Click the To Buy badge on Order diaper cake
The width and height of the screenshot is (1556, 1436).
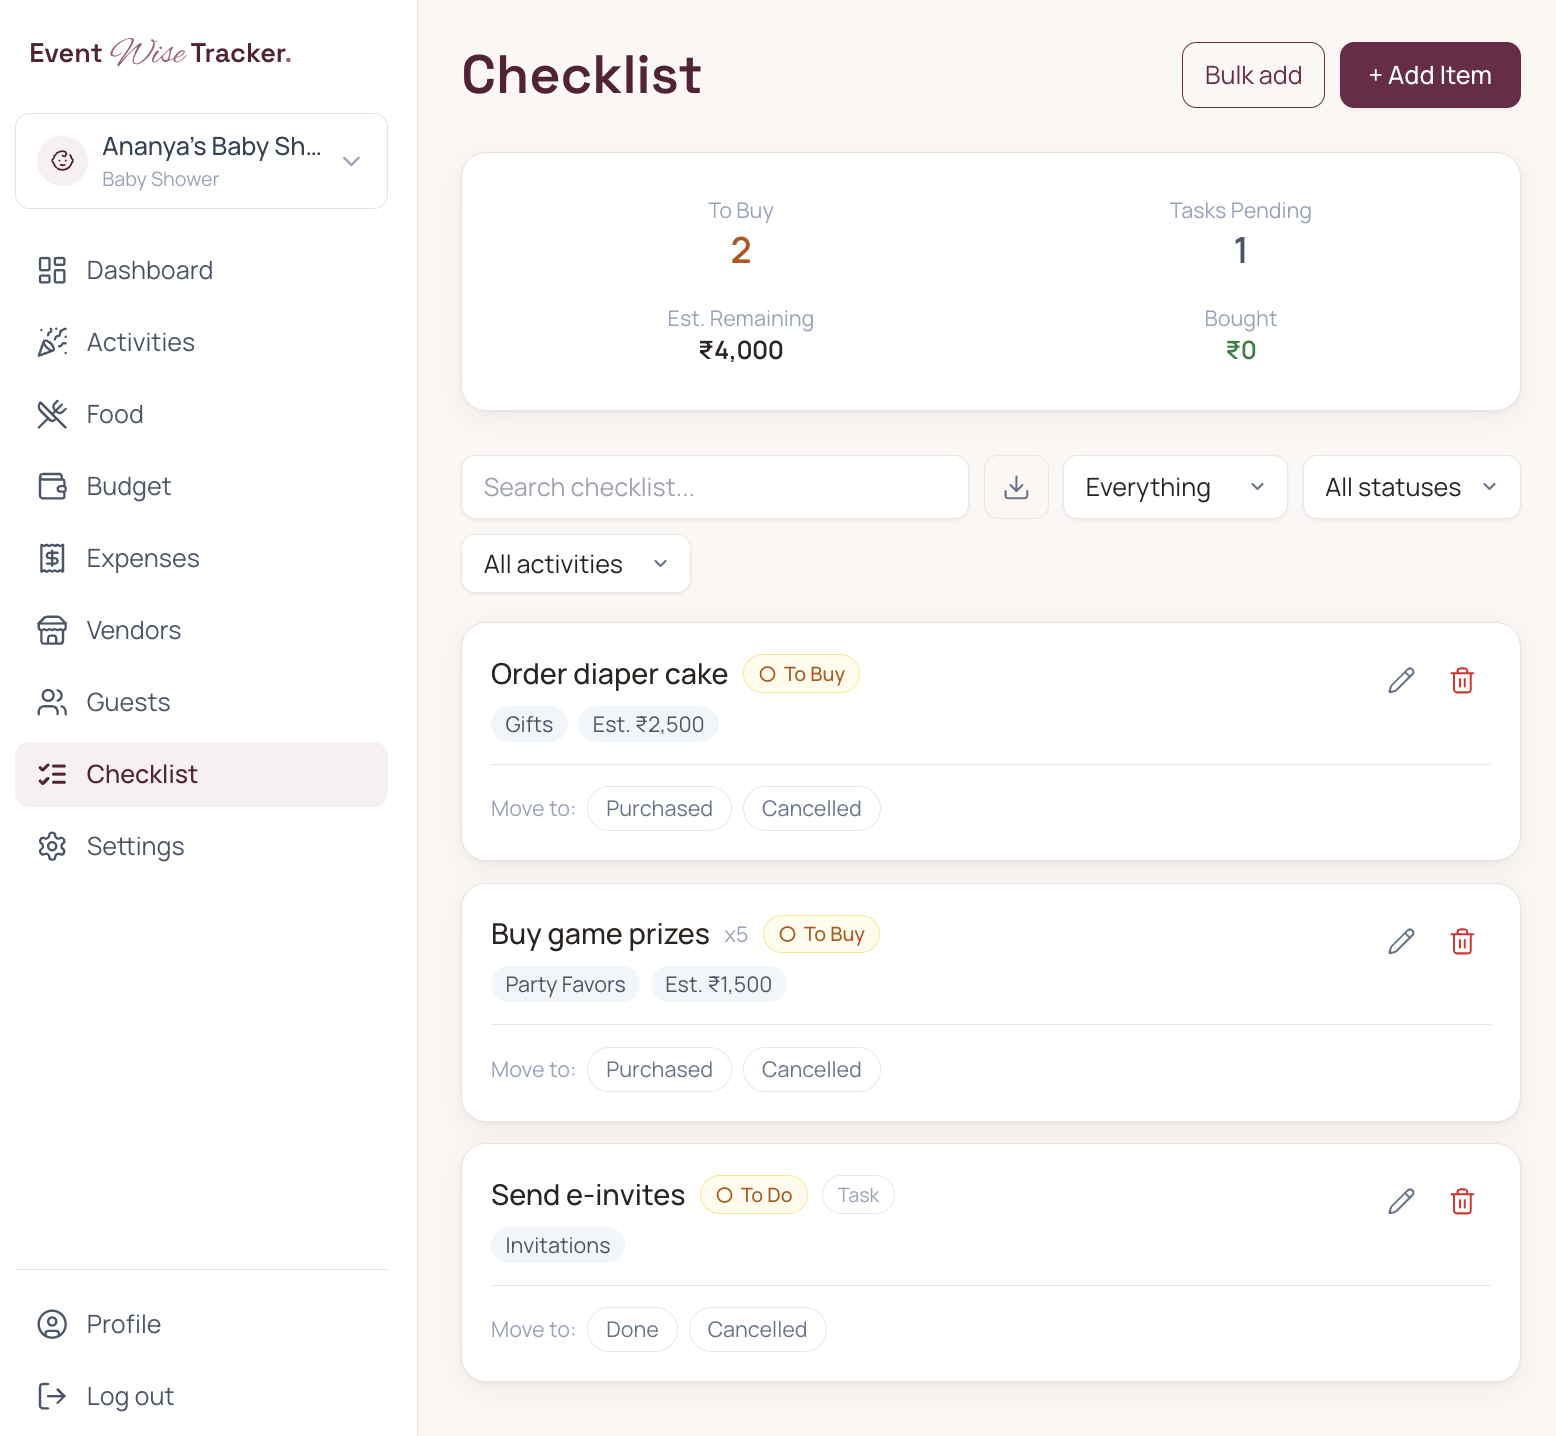pos(801,674)
